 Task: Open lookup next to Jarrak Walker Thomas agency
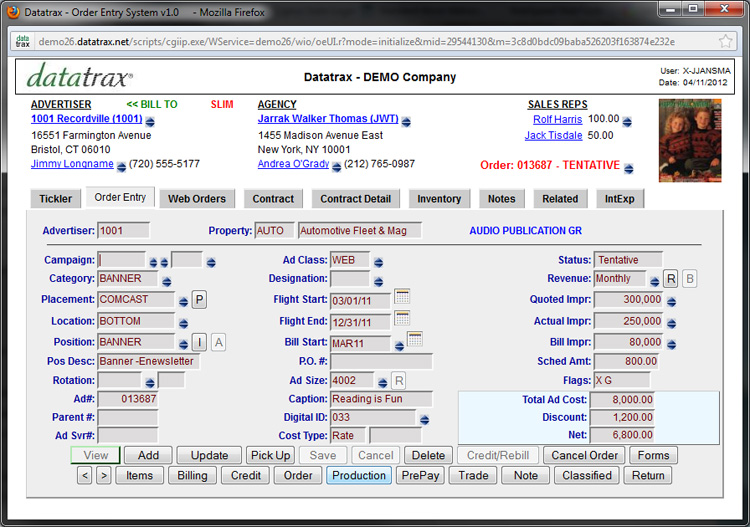[406, 122]
